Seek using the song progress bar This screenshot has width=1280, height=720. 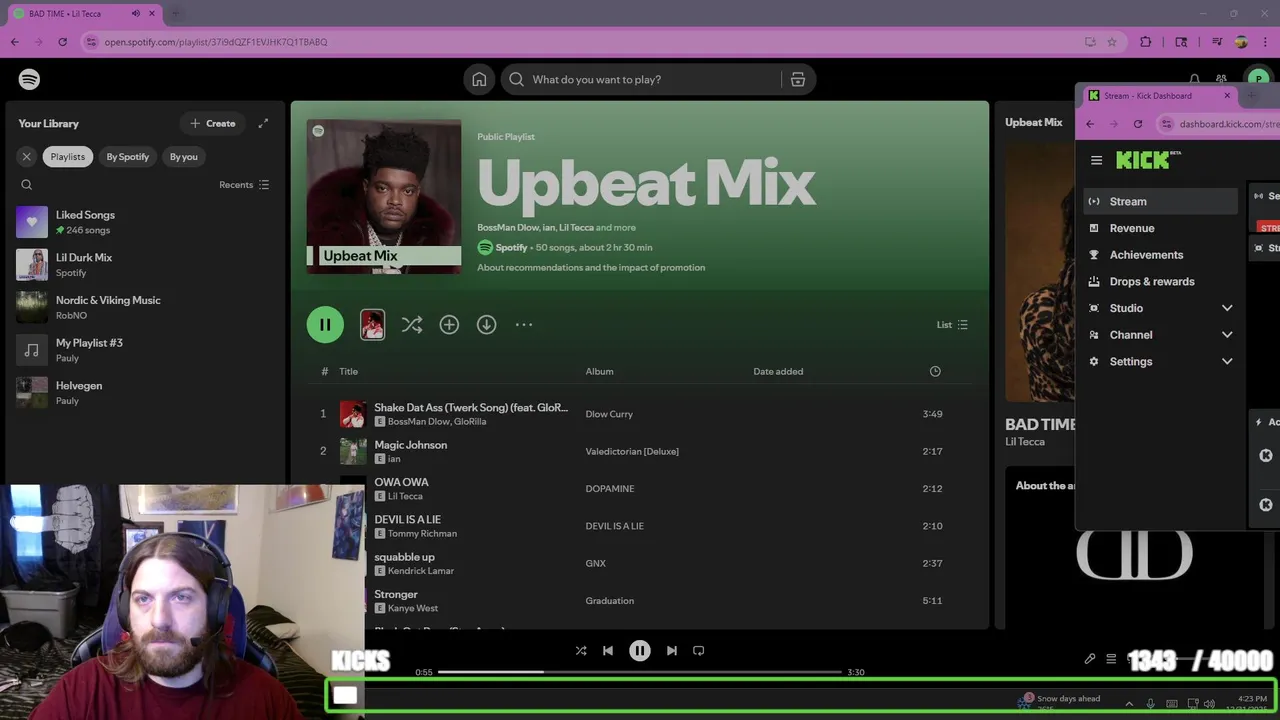640,672
